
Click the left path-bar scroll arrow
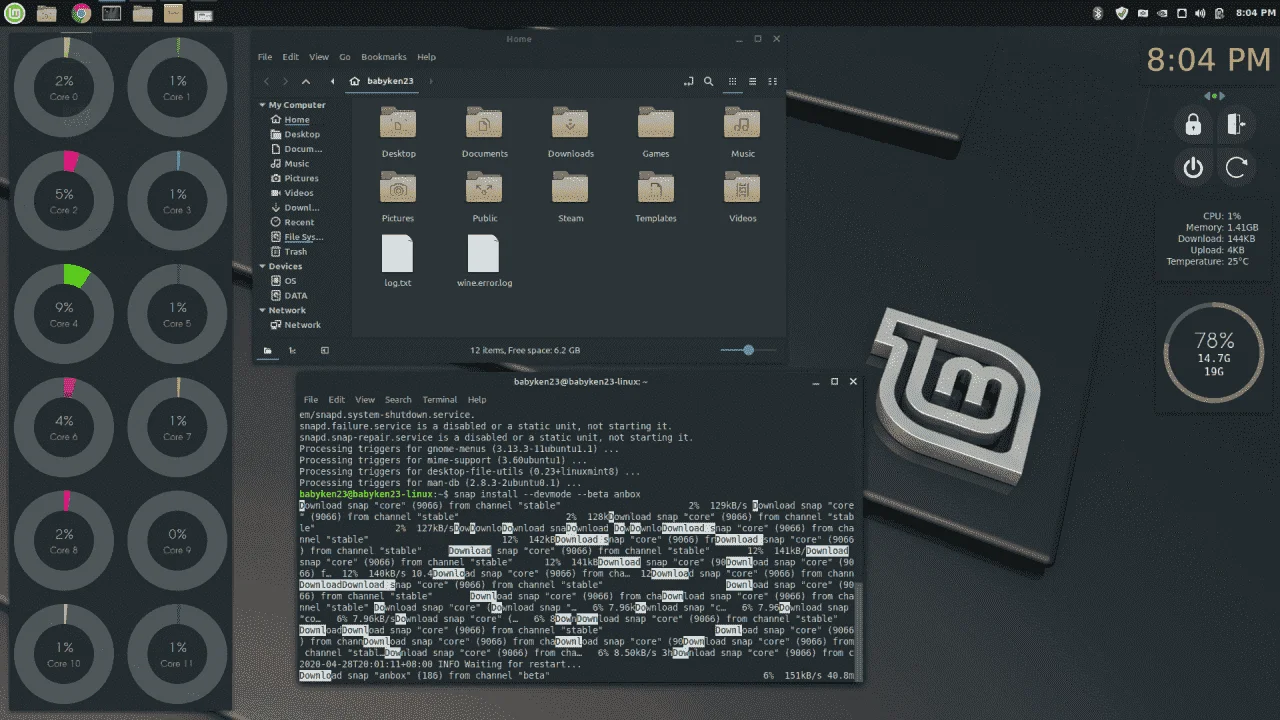tap(332, 81)
